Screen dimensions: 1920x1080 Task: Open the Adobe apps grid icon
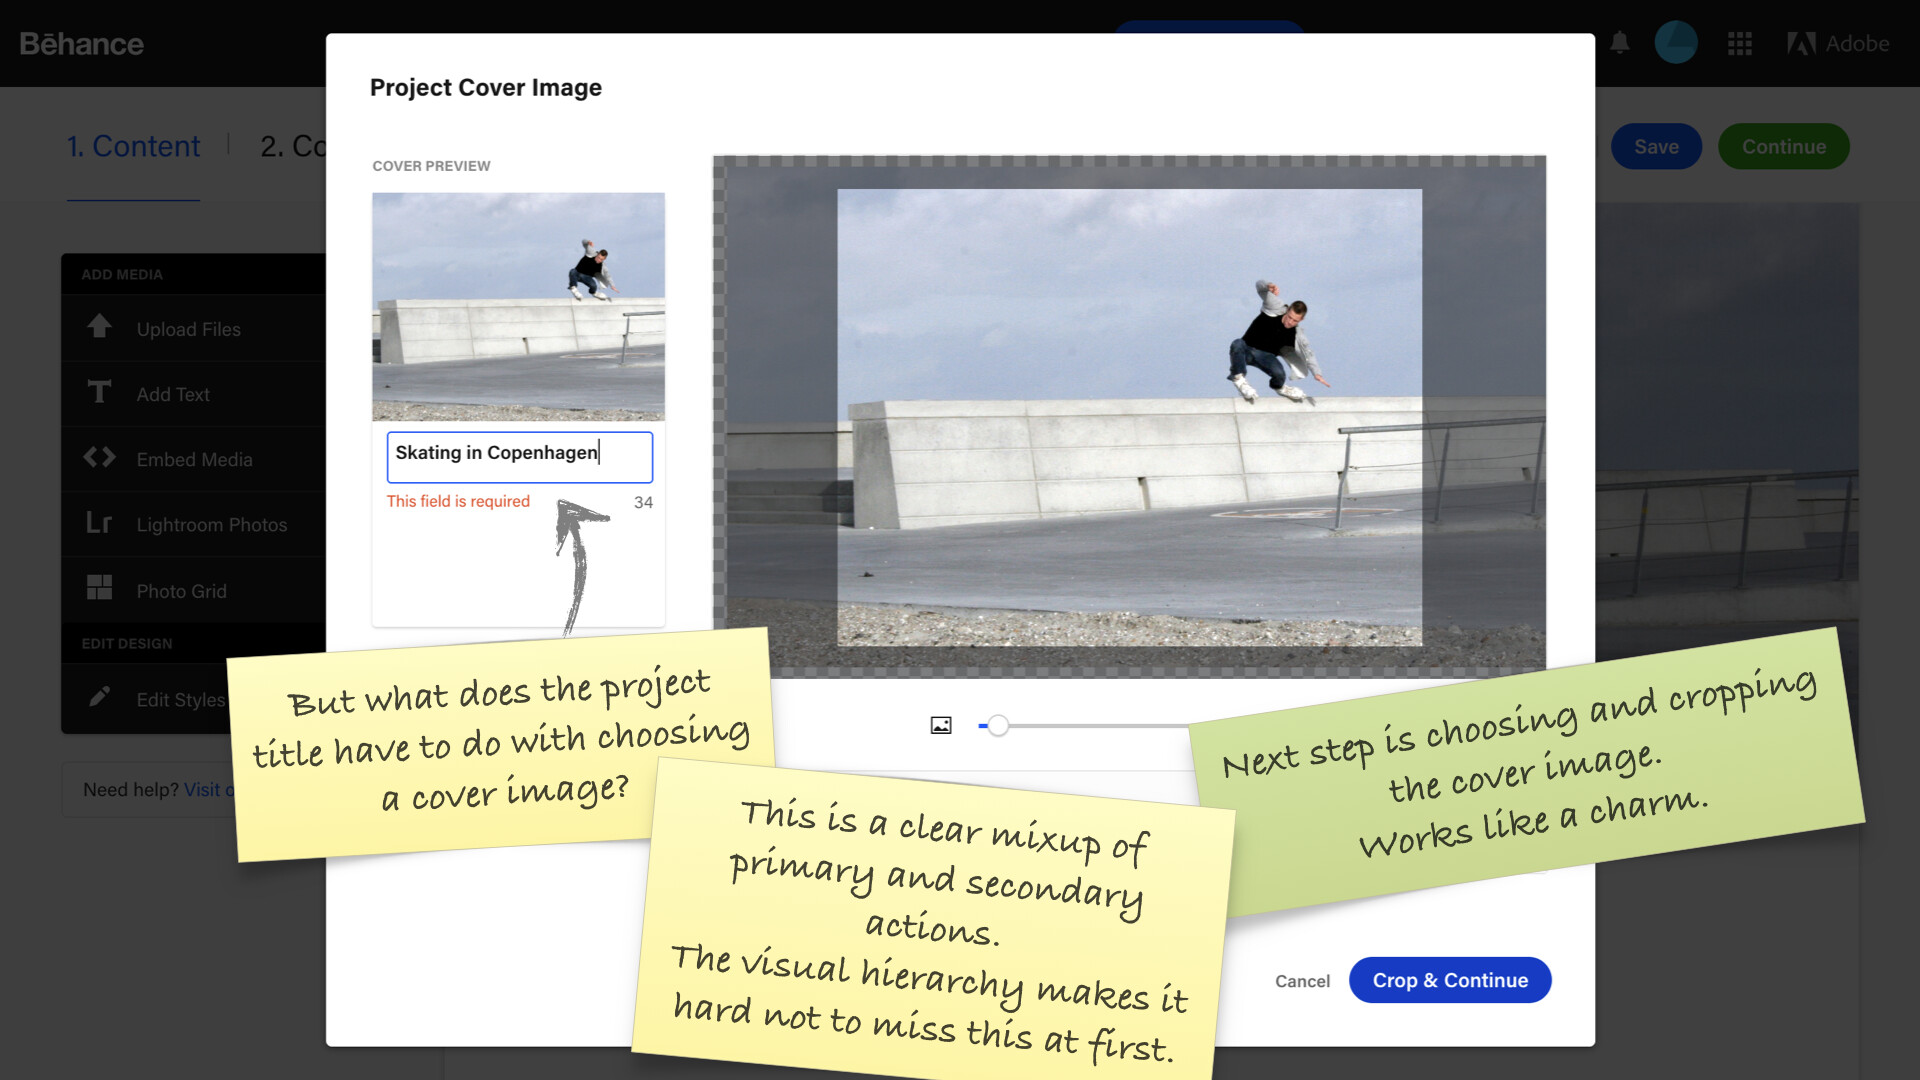tap(1740, 43)
